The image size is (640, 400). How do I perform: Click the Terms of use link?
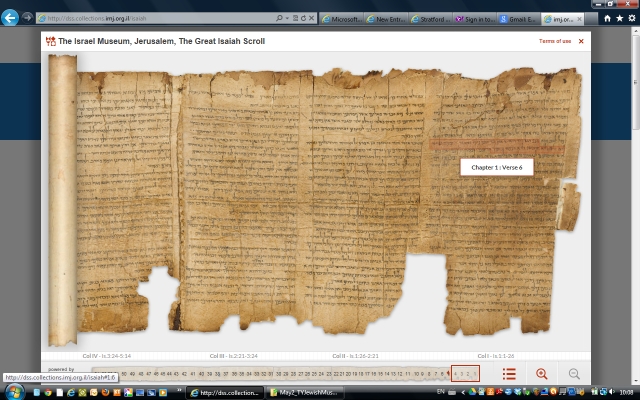point(555,41)
